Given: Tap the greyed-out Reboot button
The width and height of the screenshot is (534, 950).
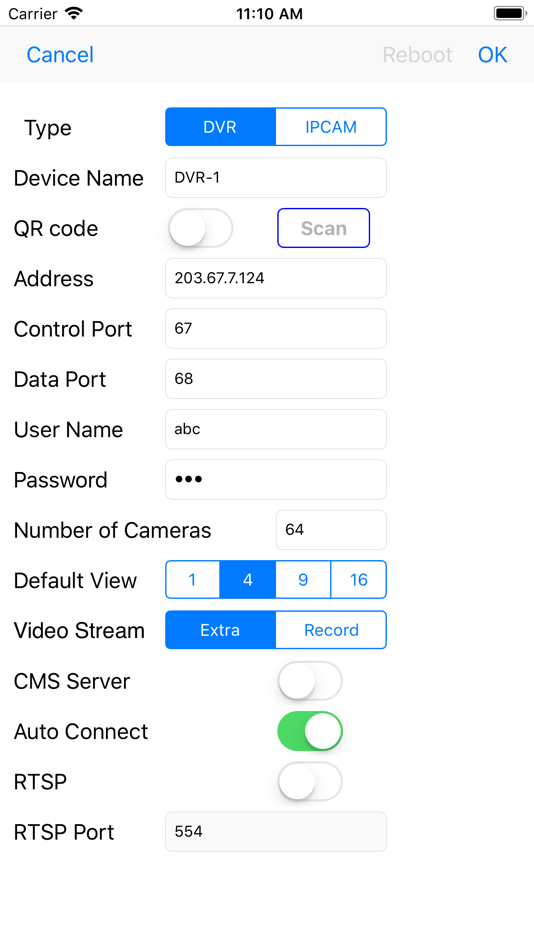Looking at the screenshot, I should coord(418,55).
